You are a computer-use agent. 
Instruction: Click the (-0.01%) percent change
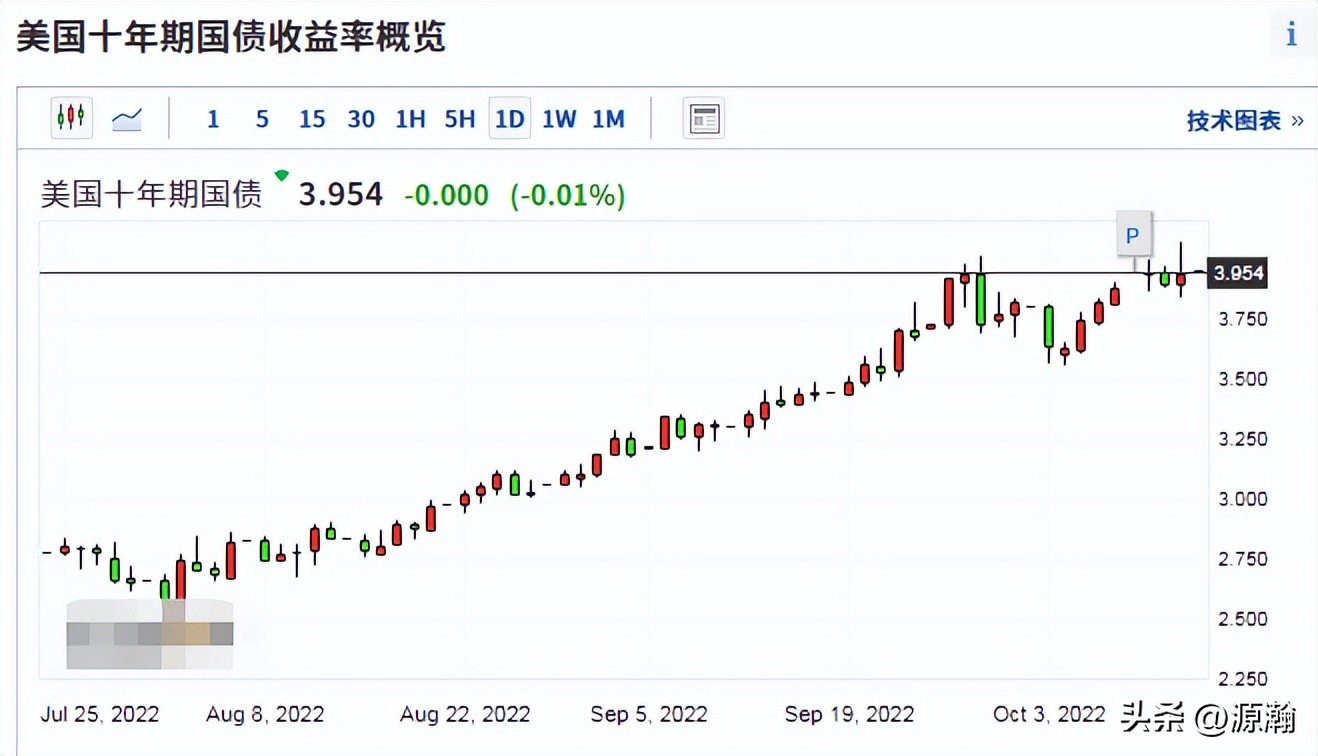tap(568, 195)
